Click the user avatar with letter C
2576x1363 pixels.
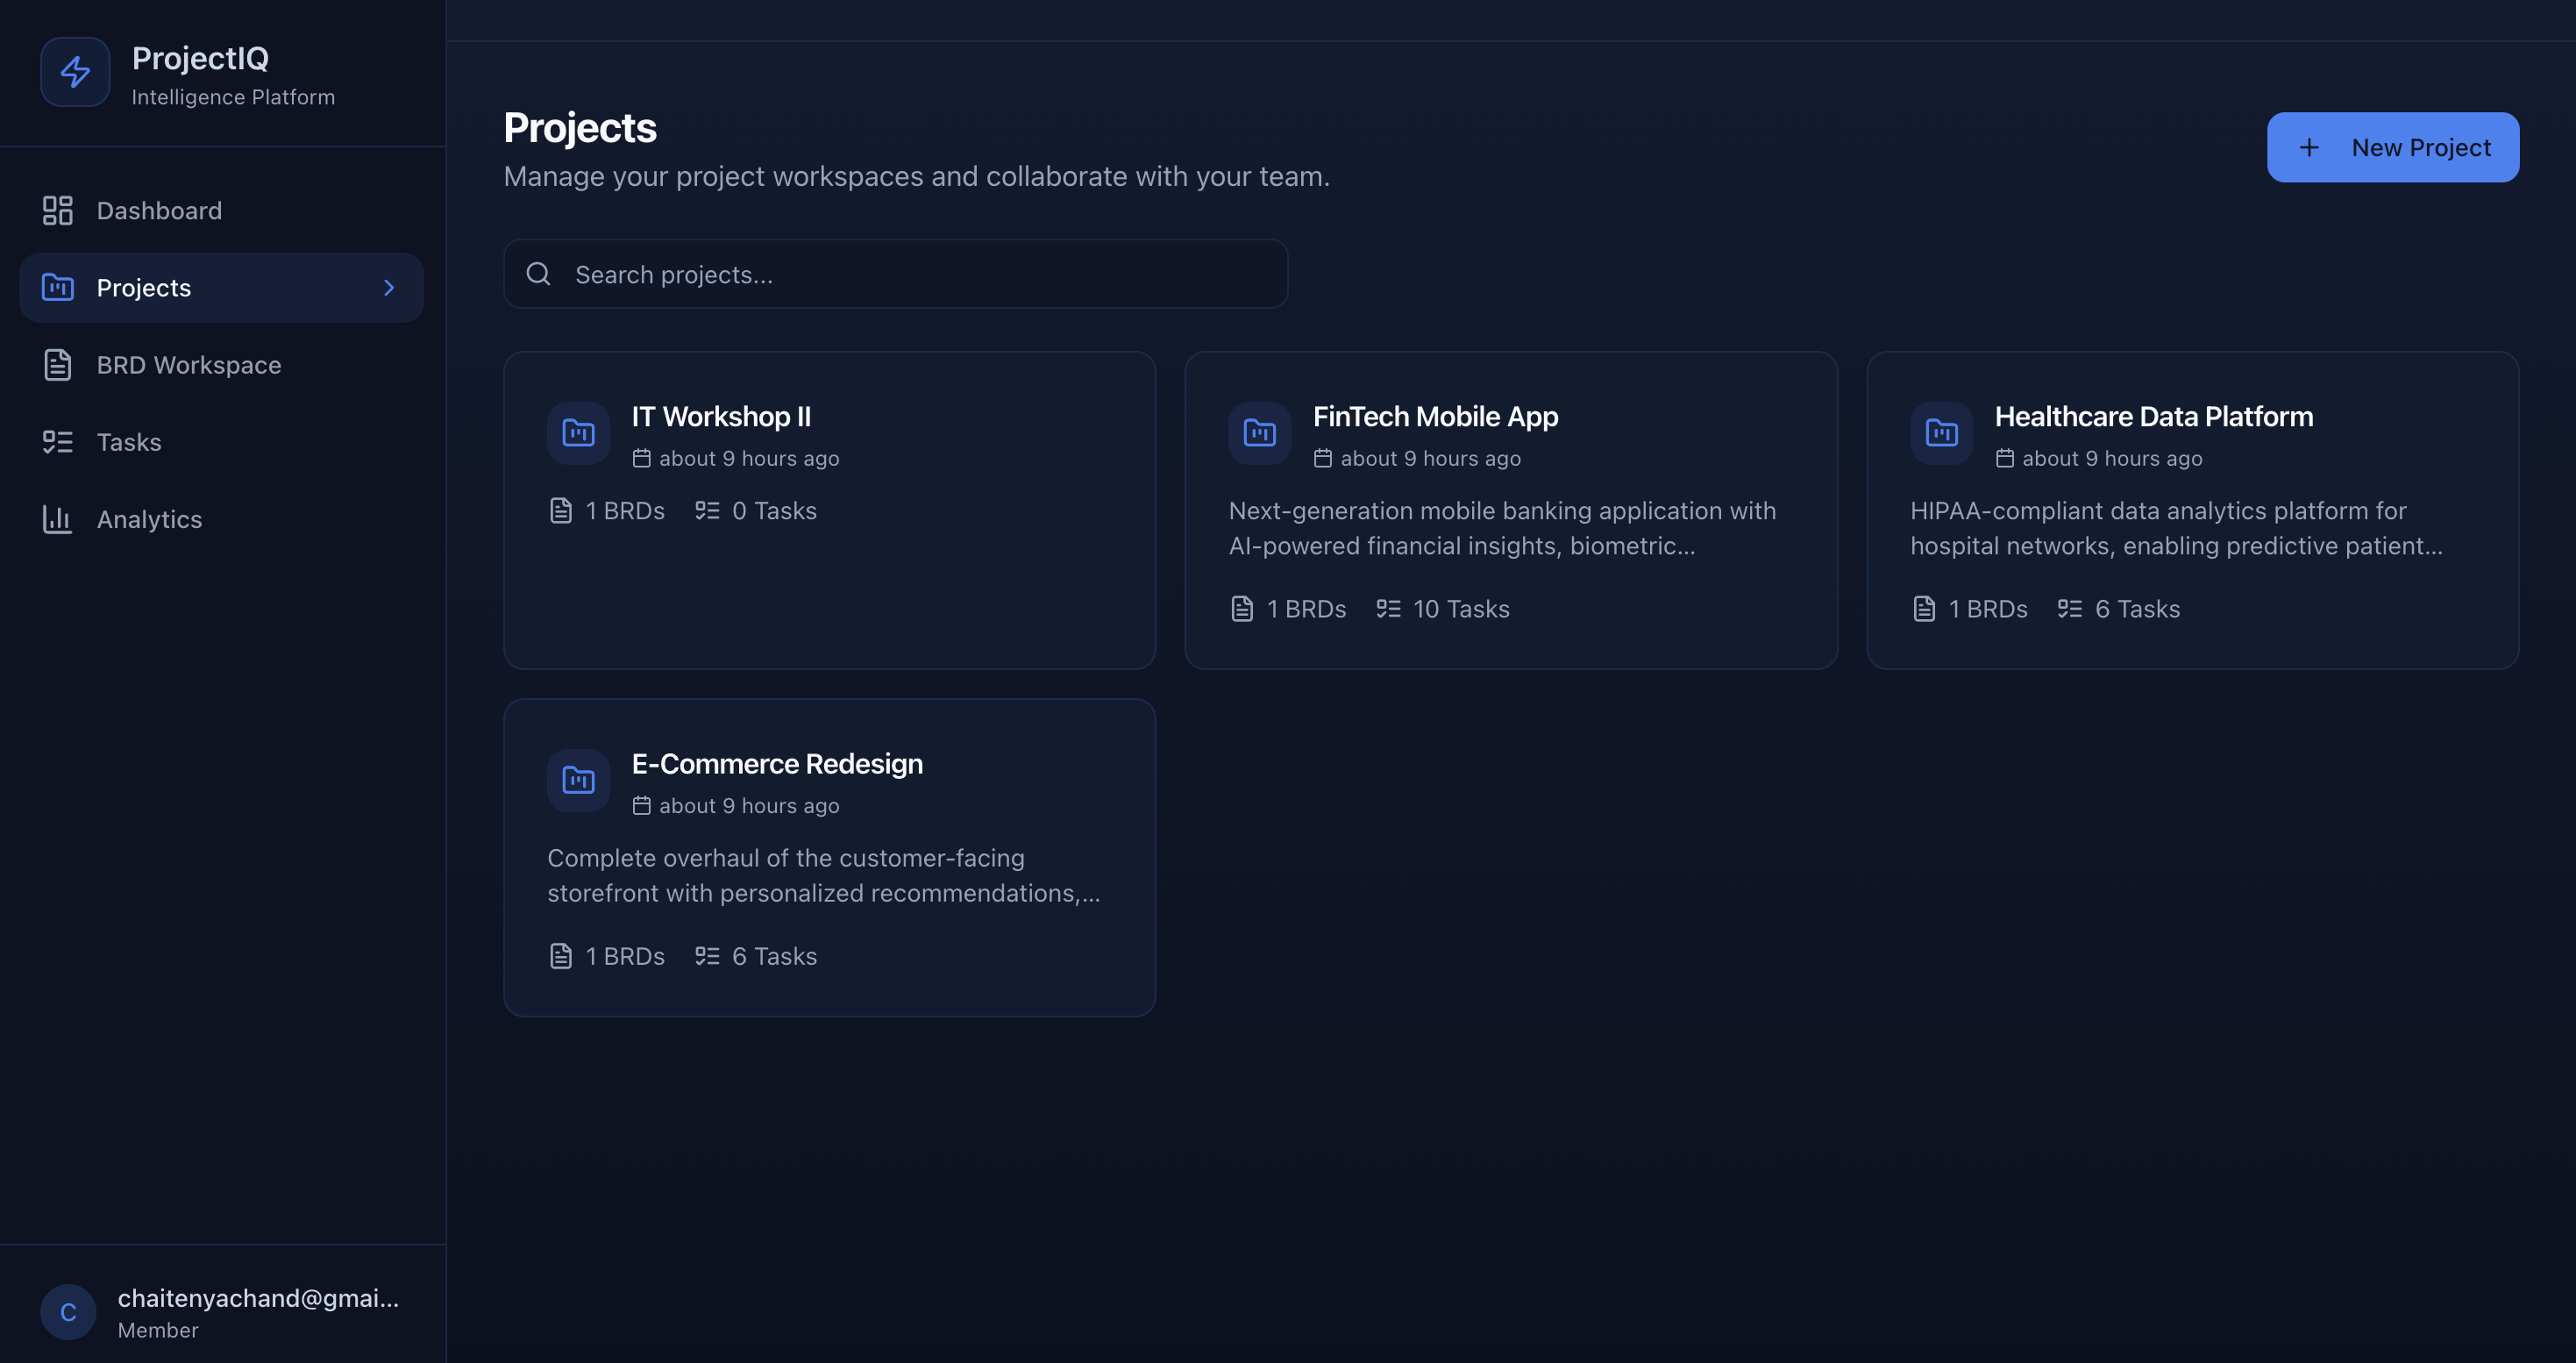coord(68,1312)
